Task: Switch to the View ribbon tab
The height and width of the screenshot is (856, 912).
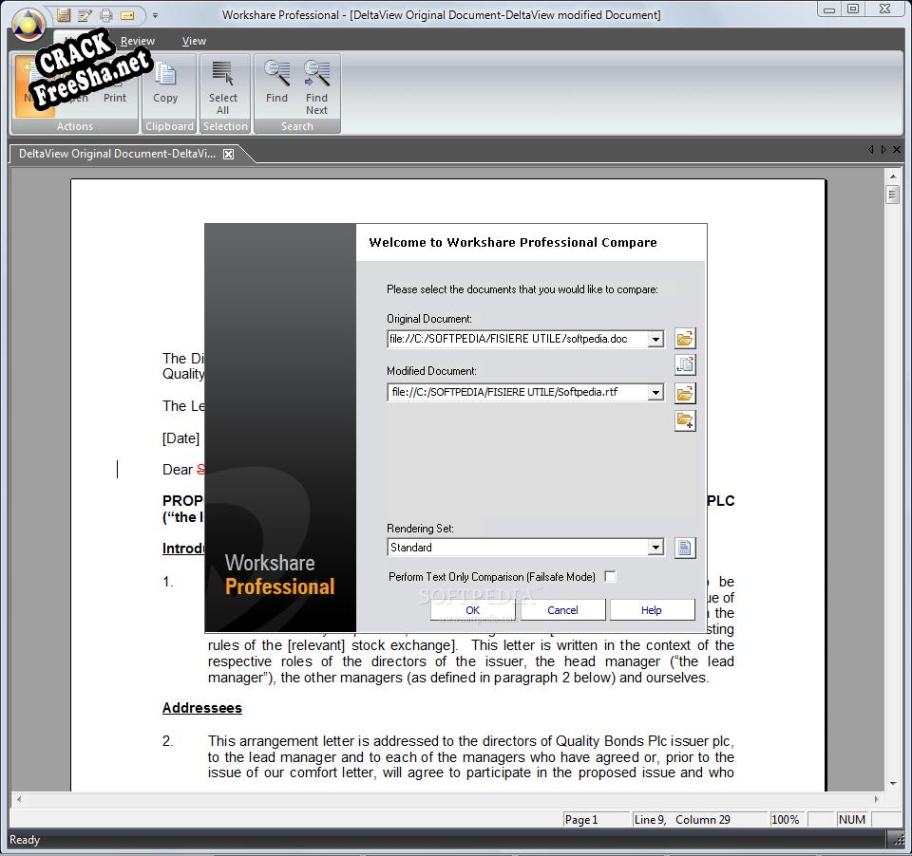Action: pos(194,41)
